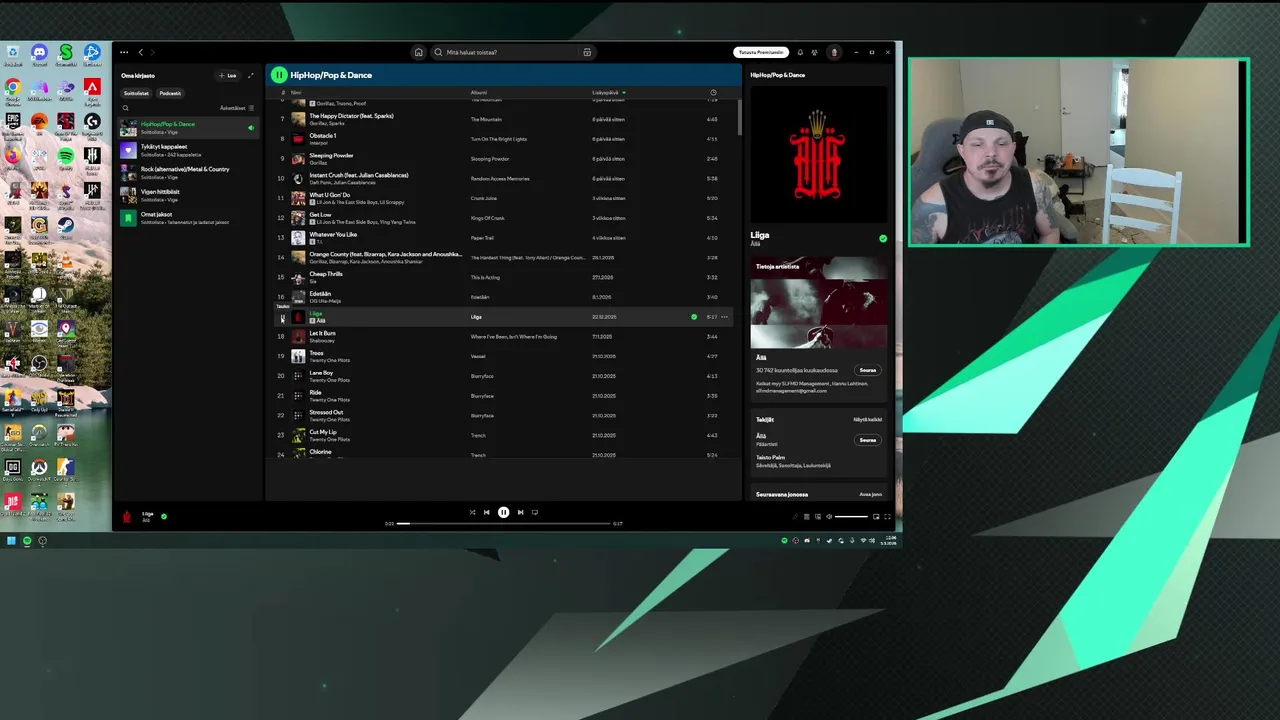Mute with the volume speaker icon
This screenshot has height=720, width=1280.
point(828,517)
